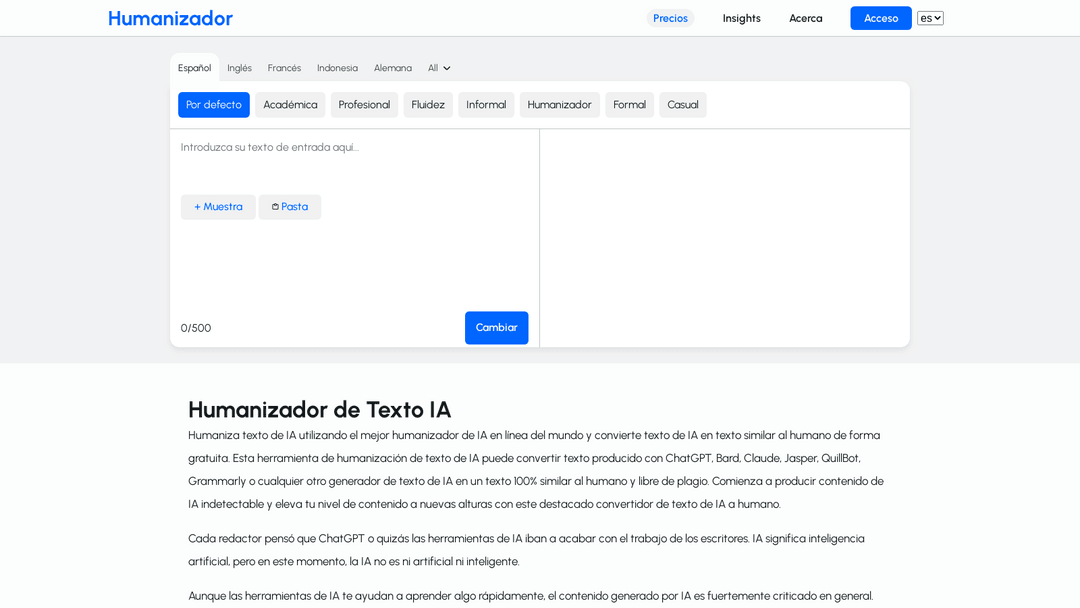1080x608 pixels.
Task: Open the Acerca page
Action: (x=805, y=19)
